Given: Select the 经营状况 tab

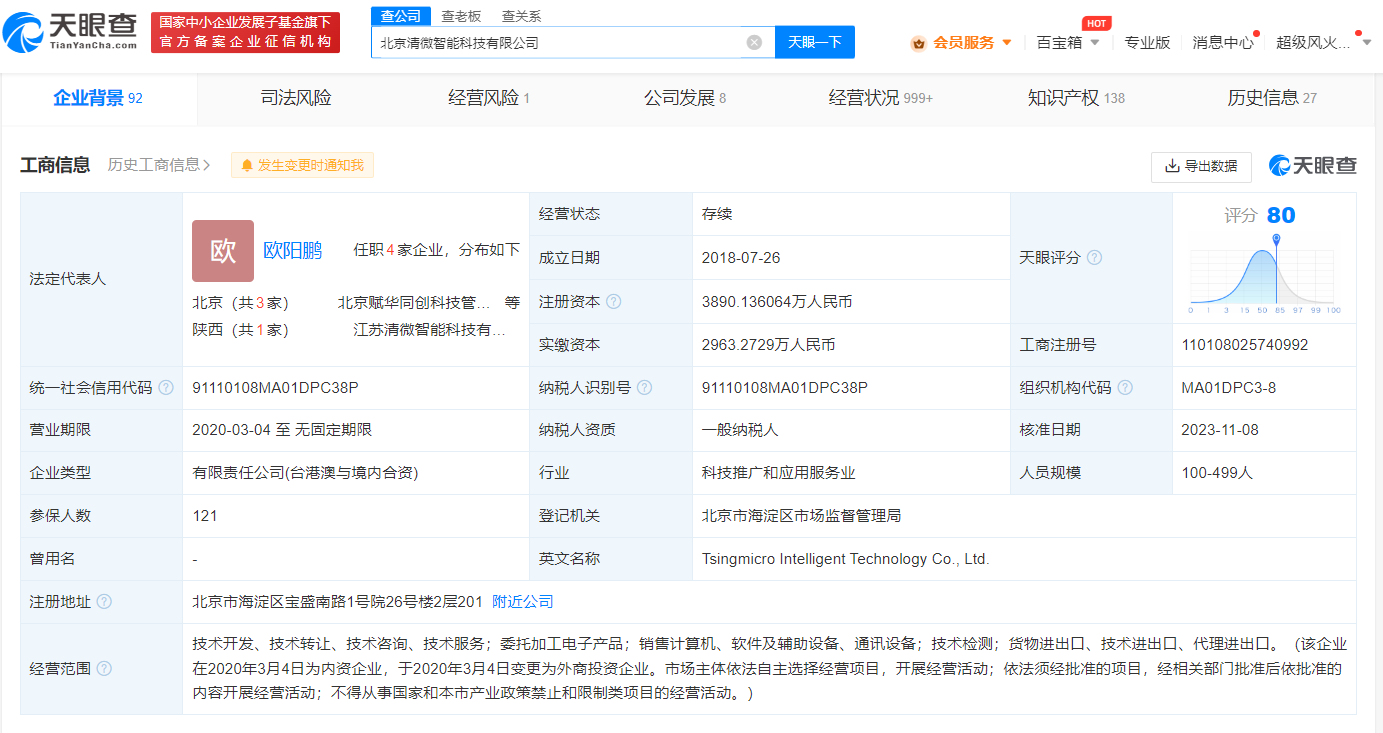Looking at the screenshot, I should (x=880, y=98).
